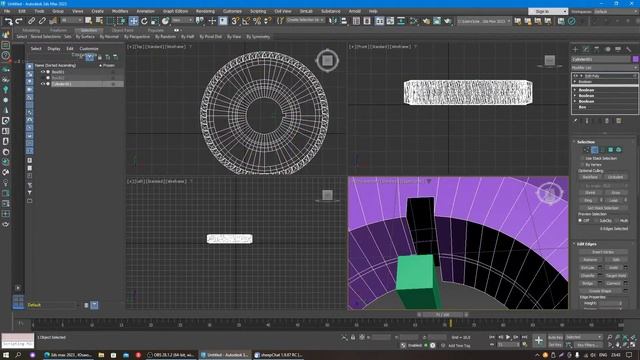Click the Insert Vertex button
640x360 pixels.
tap(603, 252)
